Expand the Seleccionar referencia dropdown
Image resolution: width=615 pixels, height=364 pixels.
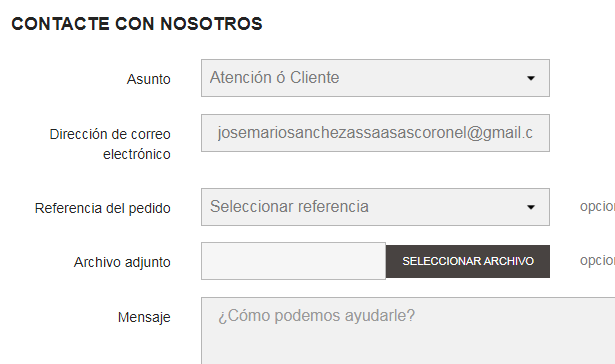[375, 207]
